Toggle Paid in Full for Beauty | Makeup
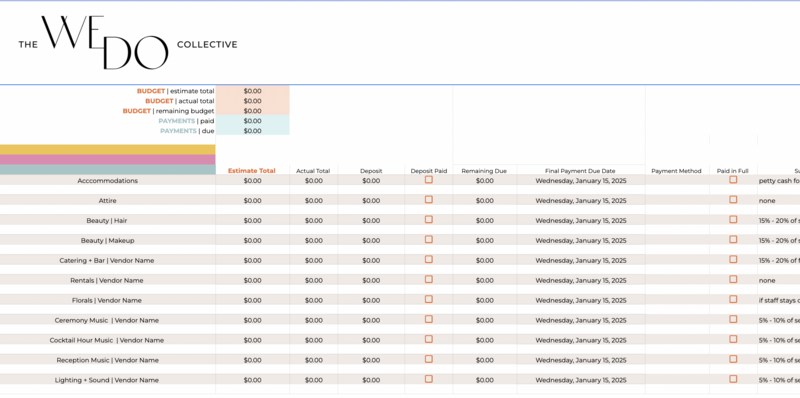Screen dimensions: 800x398 [733, 239]
